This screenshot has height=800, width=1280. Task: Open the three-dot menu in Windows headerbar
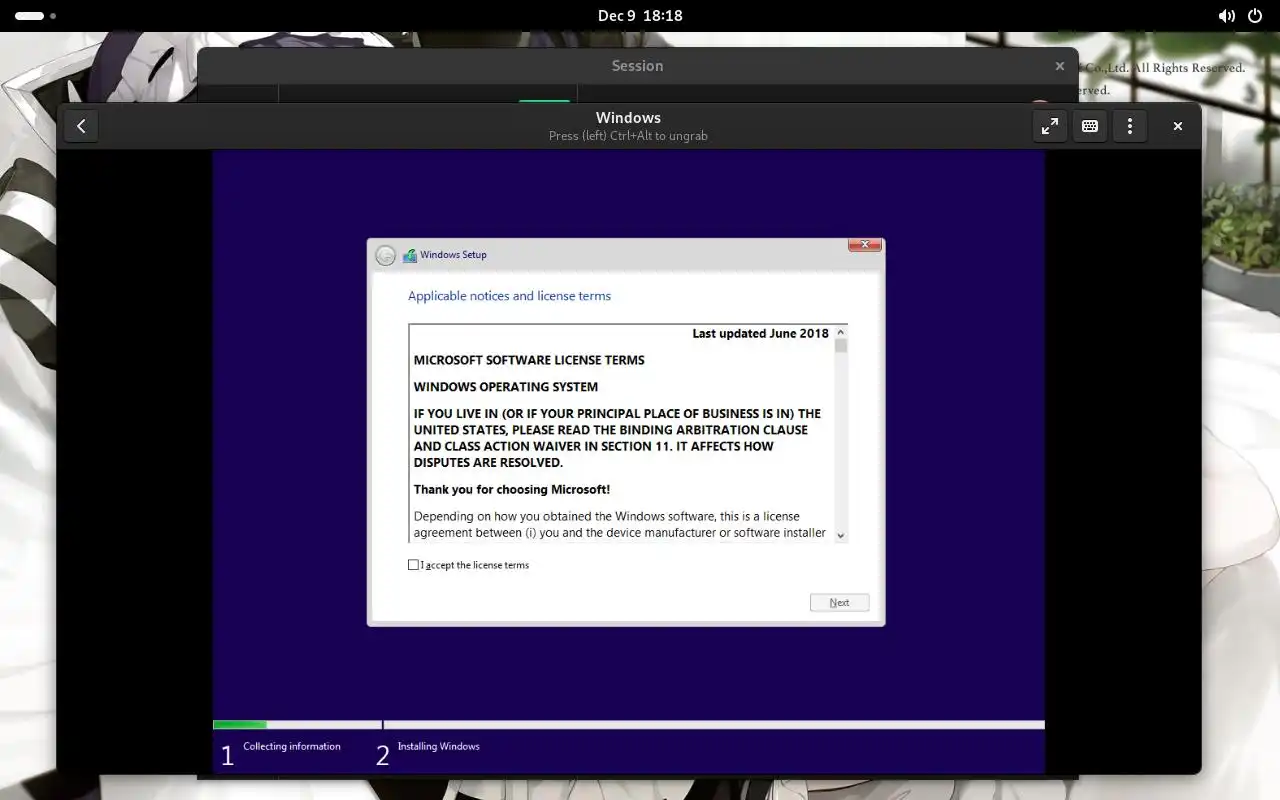click(1130, 126)
